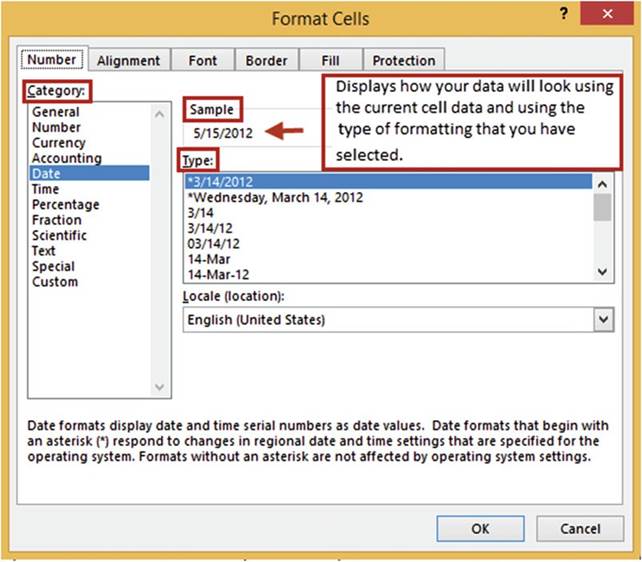
Task: Select the 14-Mar-12 date type
Action: coord(217,273)
